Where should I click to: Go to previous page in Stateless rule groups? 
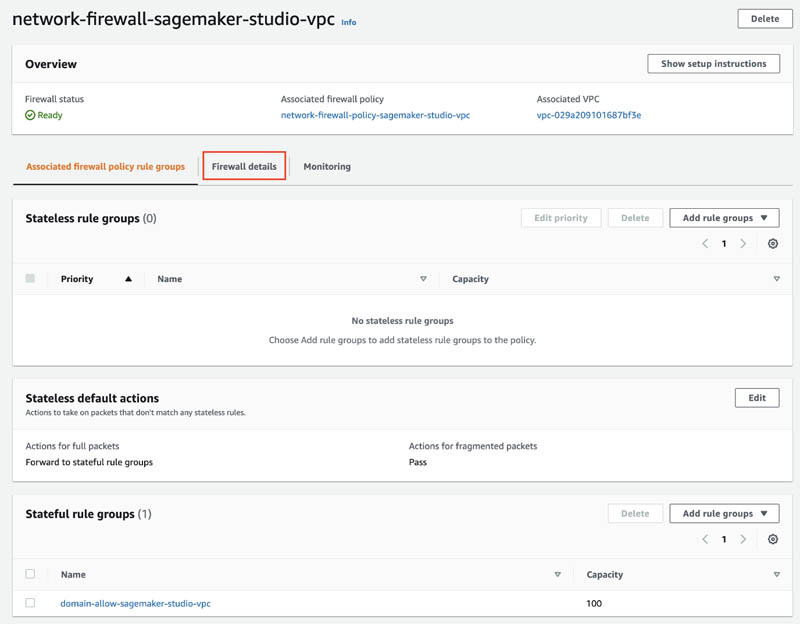click(705, 243)
